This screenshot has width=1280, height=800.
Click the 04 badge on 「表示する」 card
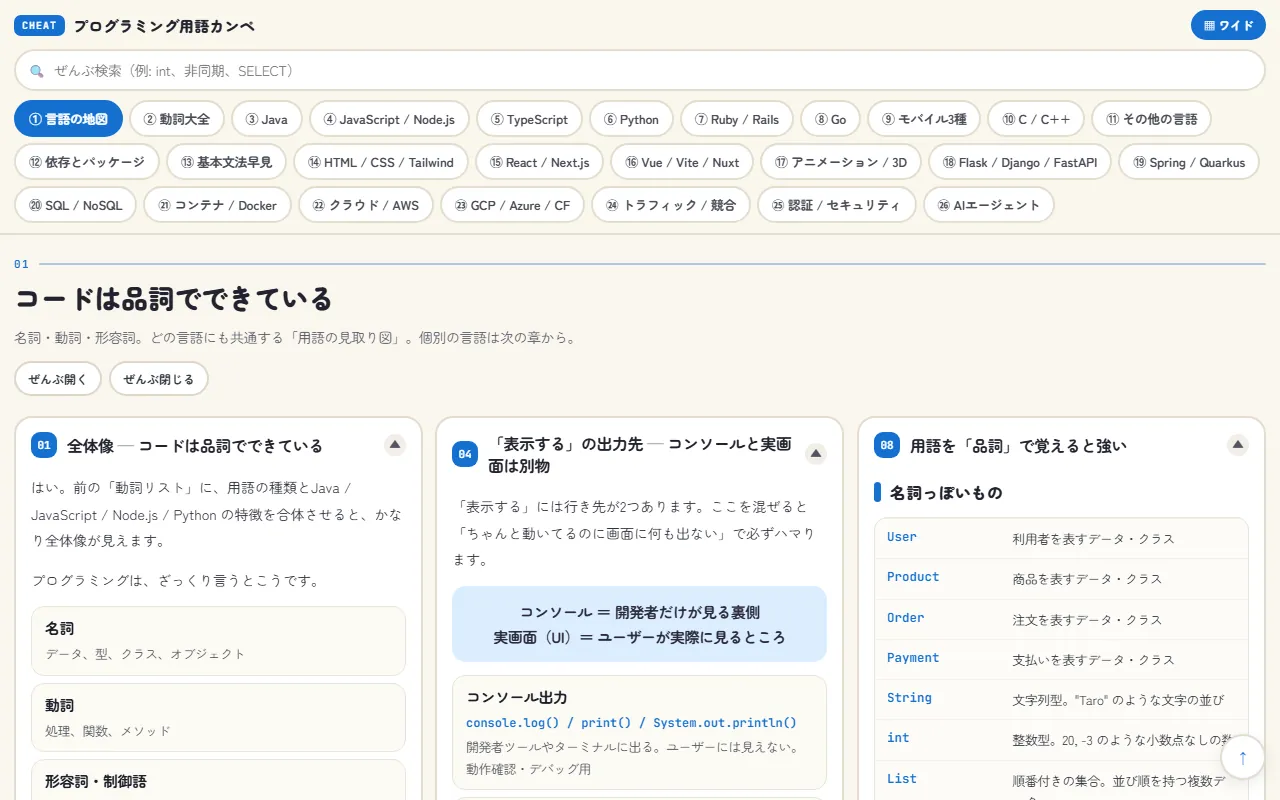pos(465,454)
